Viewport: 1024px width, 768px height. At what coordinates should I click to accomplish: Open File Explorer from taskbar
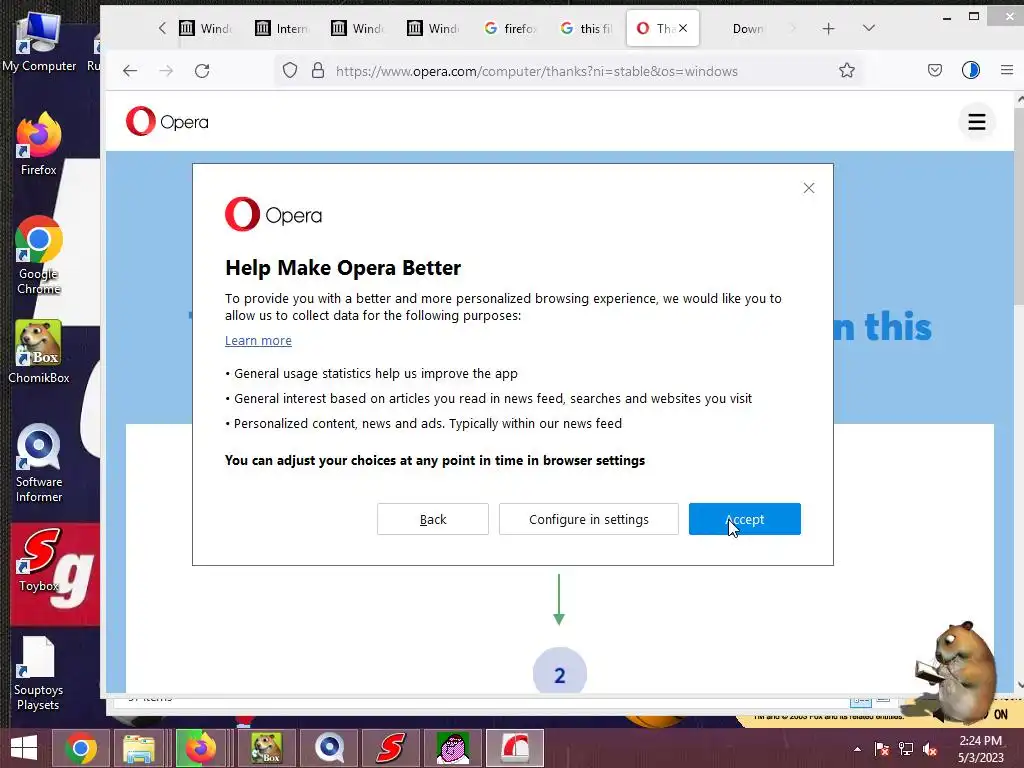point(138,748)
